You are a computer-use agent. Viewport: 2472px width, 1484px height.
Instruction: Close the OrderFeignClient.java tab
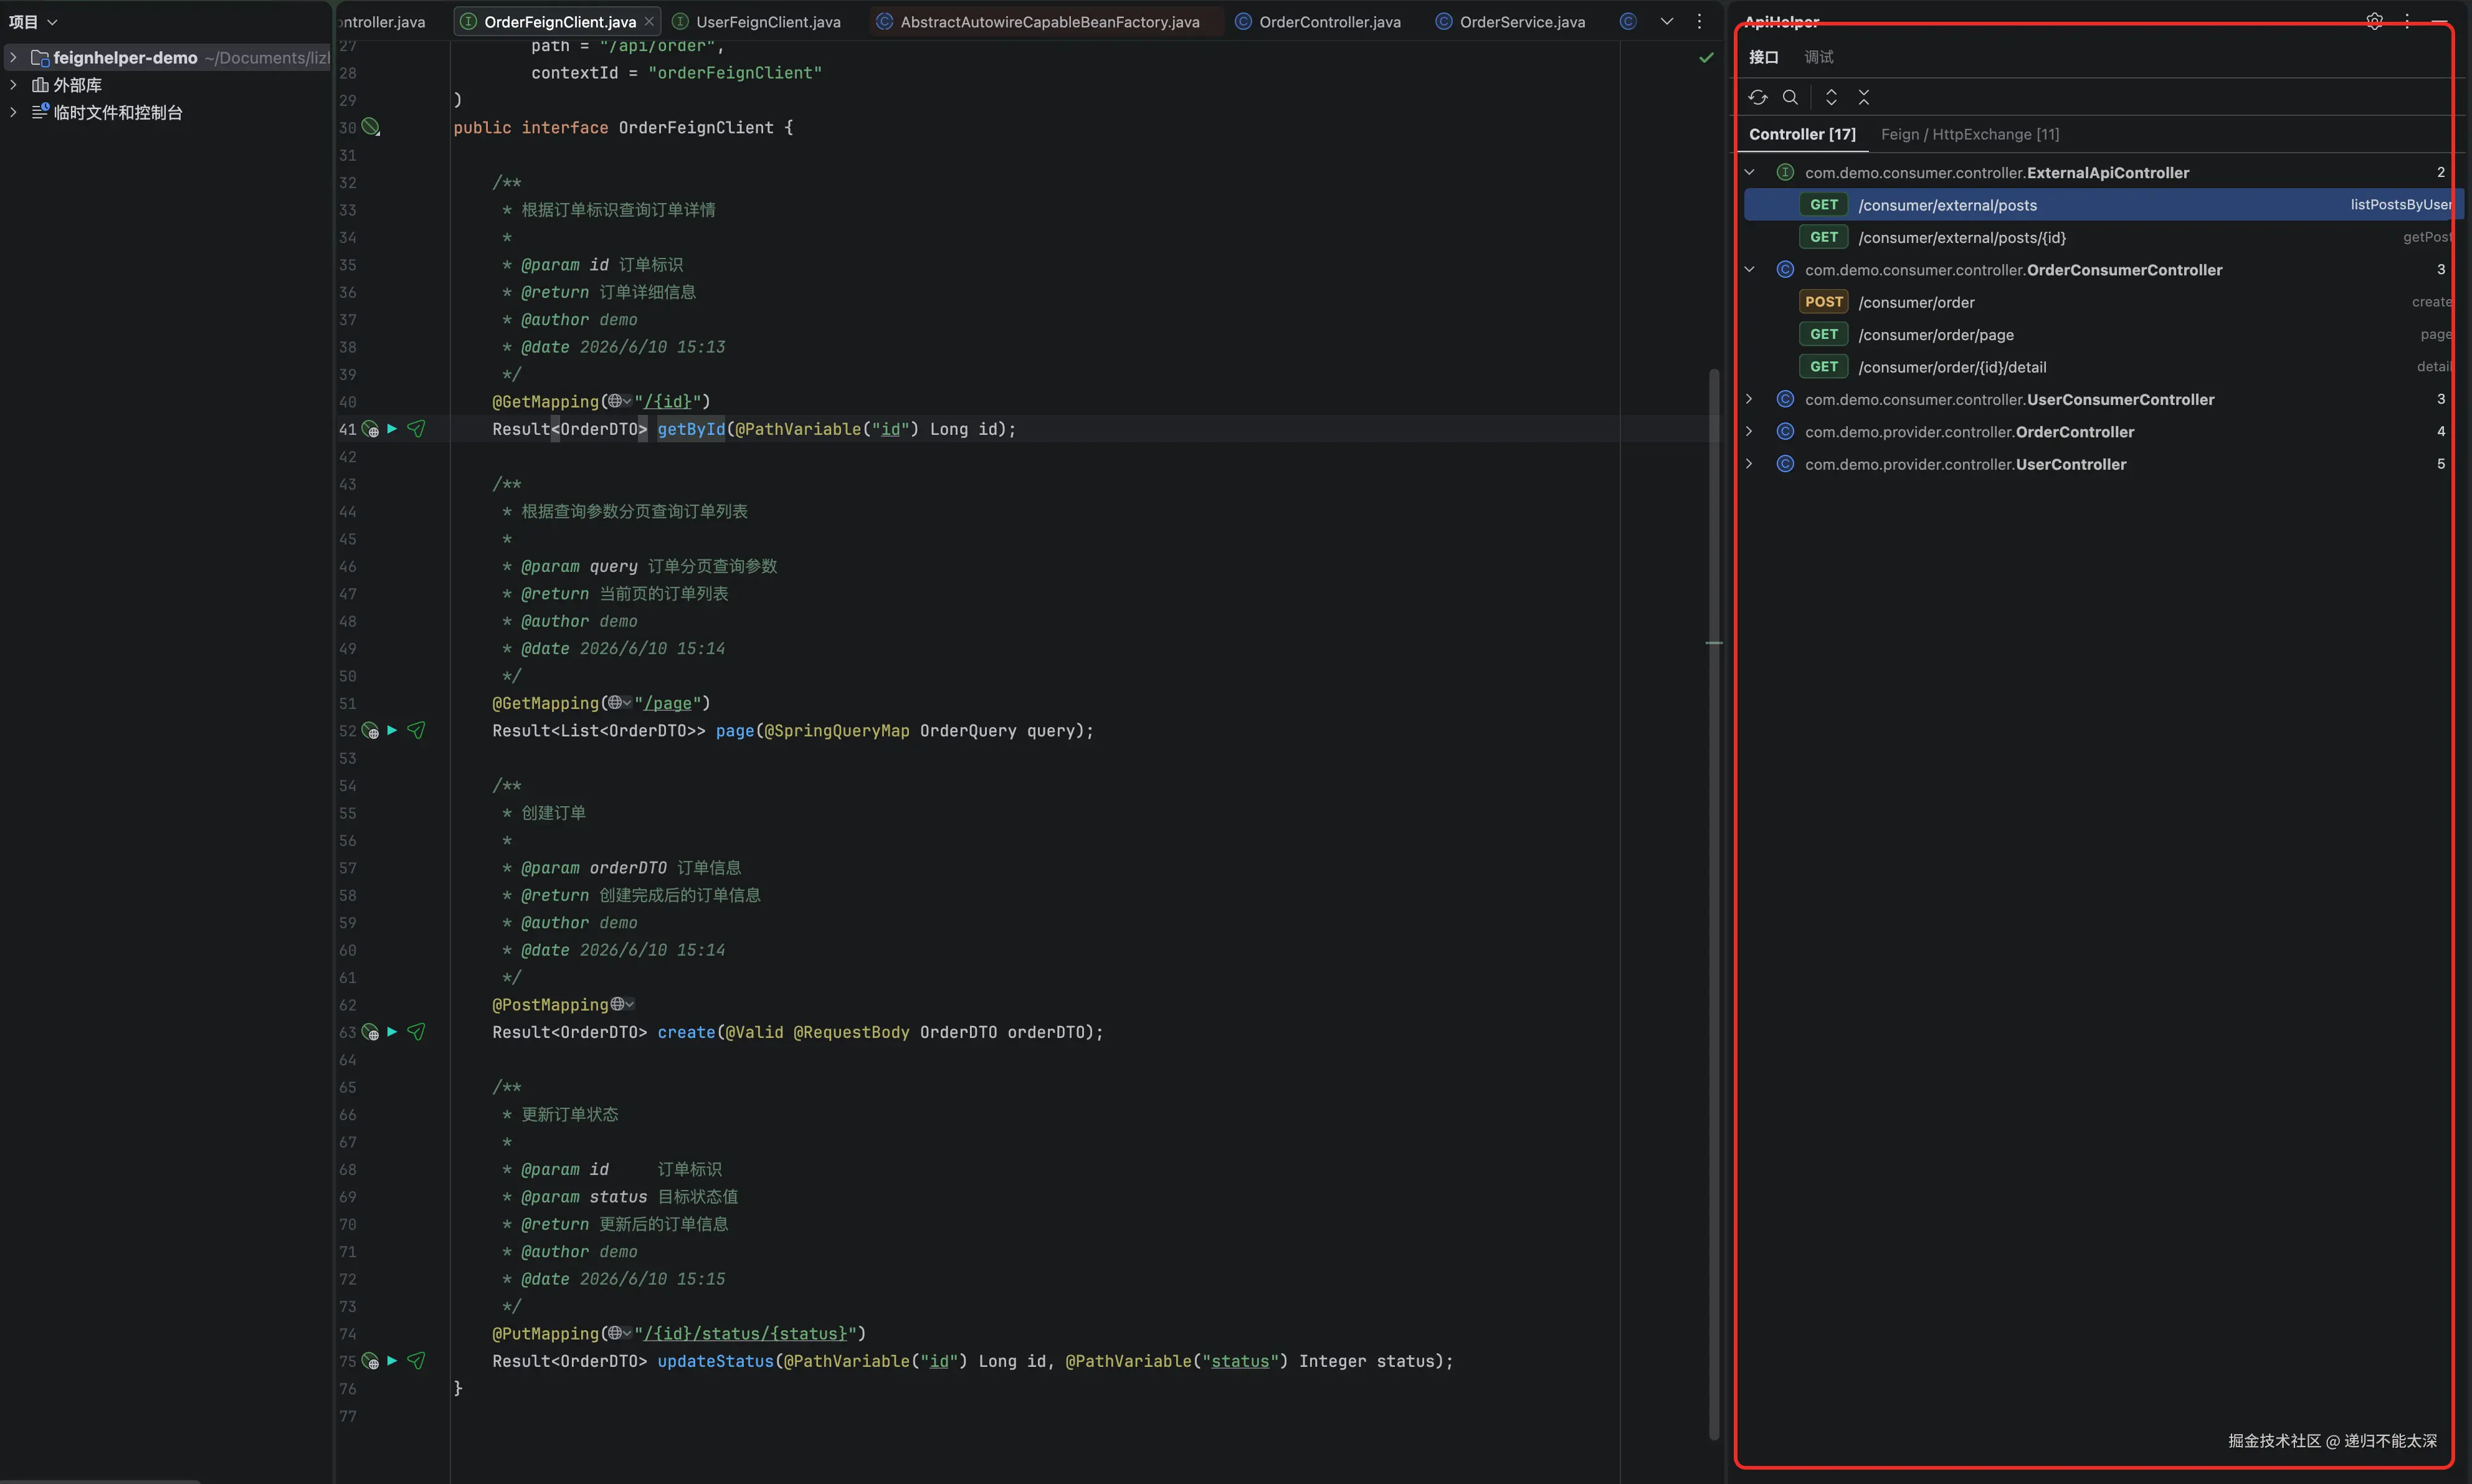tap(649, 21)
